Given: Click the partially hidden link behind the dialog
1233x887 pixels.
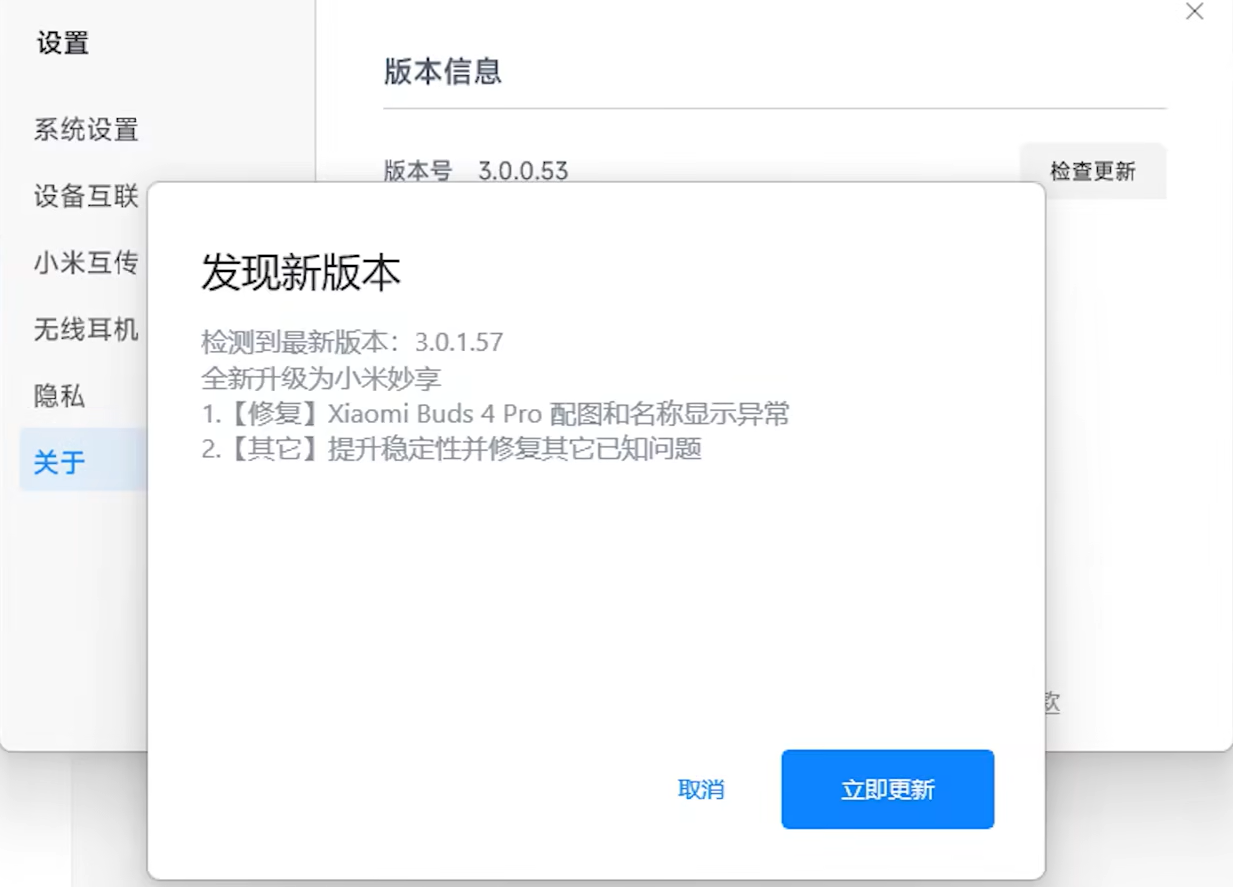Looking at the screenshot, I should click(1052, 703).
